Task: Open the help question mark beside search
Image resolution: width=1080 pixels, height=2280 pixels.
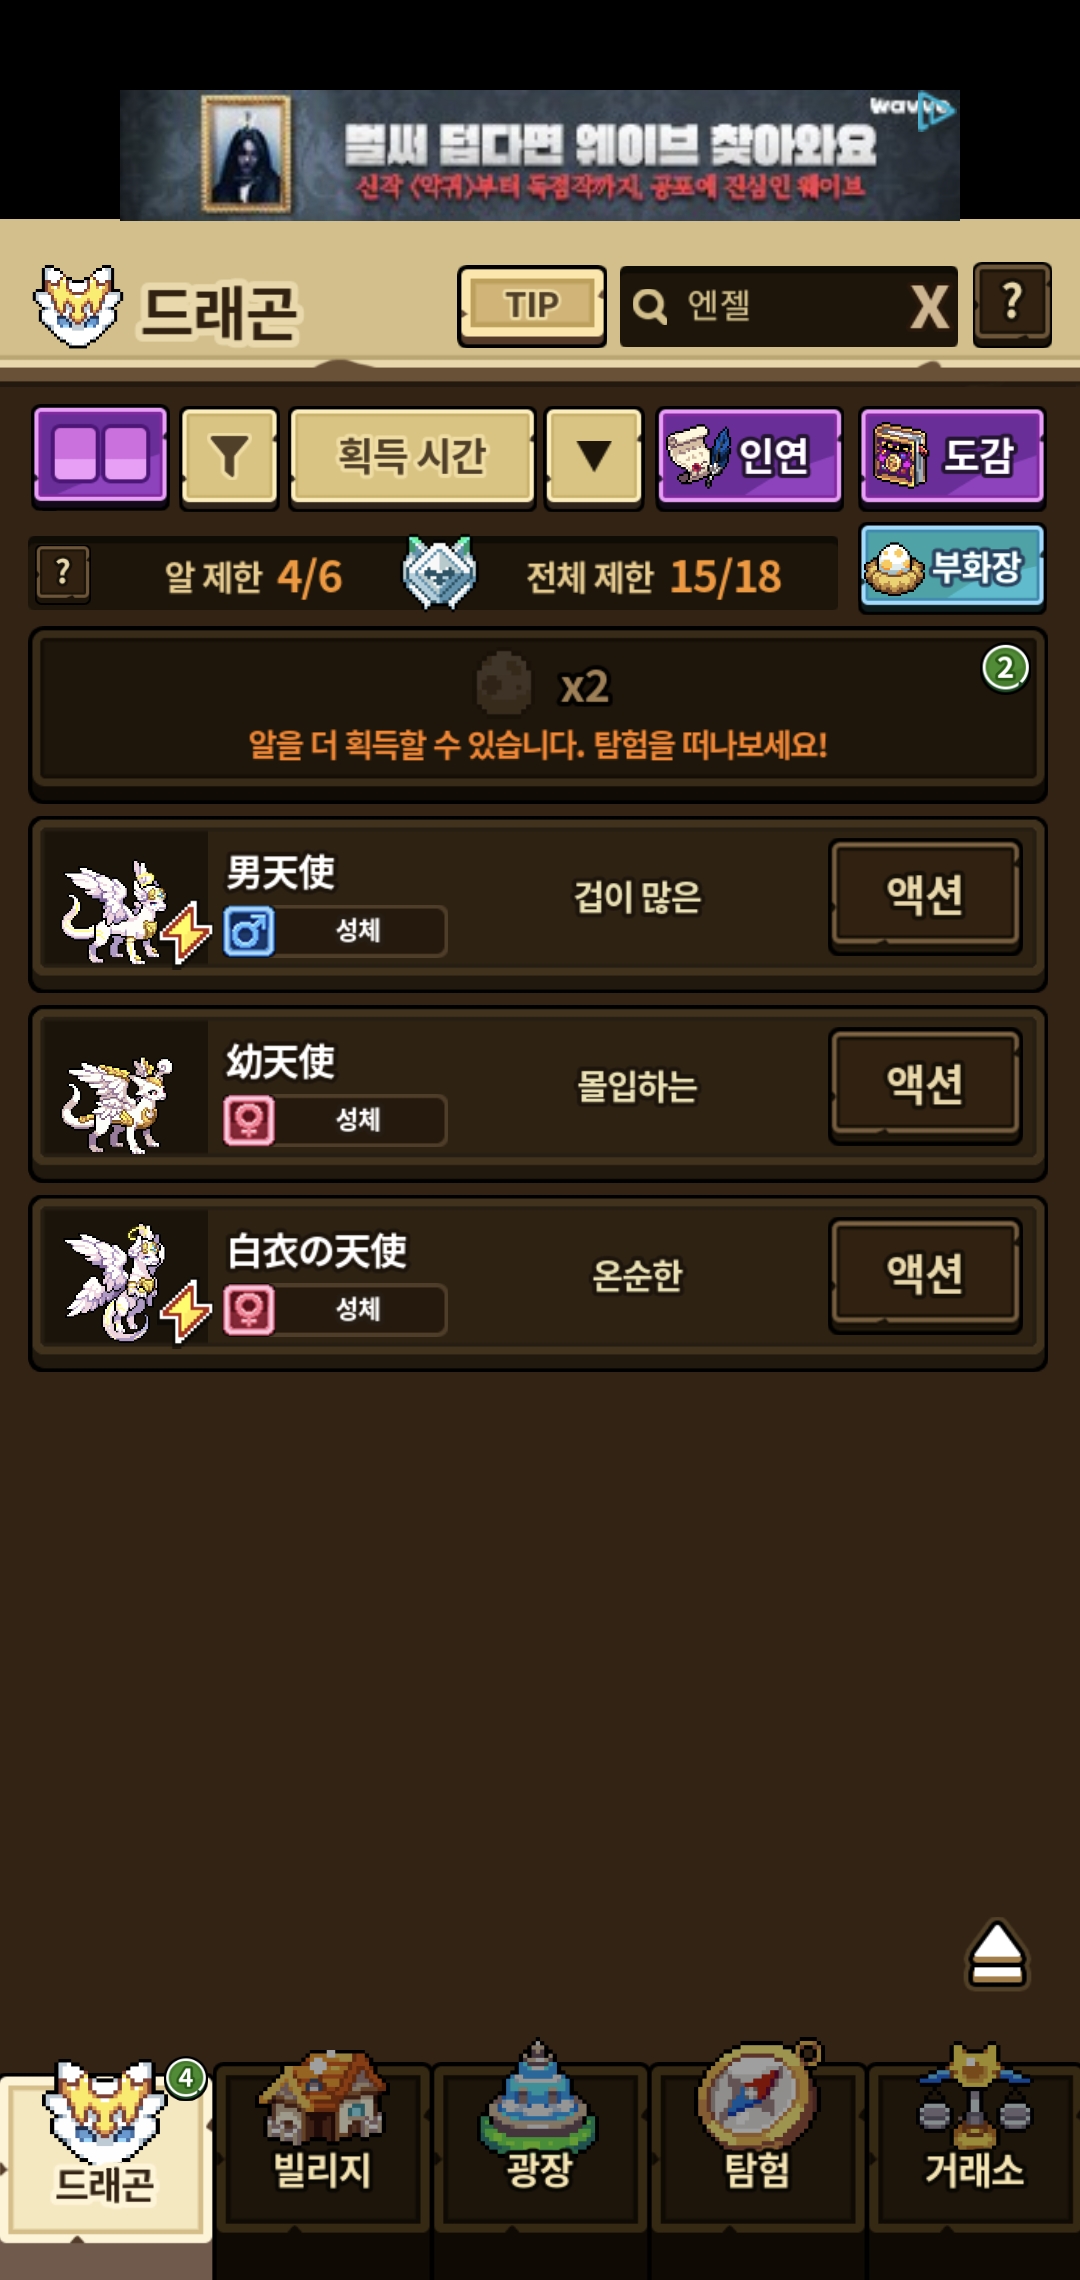Action: click(1012, 305)
